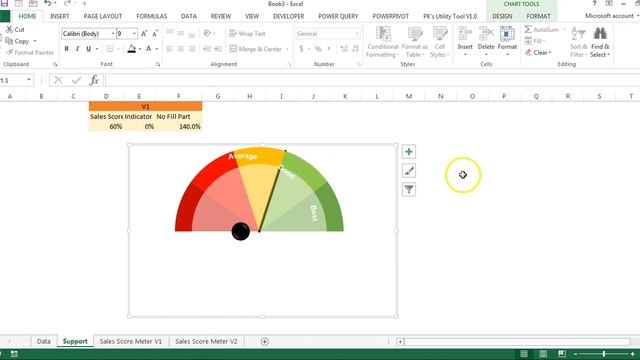Apply the Font Color letter A
The image size is (640, 360).
[149, 49]
